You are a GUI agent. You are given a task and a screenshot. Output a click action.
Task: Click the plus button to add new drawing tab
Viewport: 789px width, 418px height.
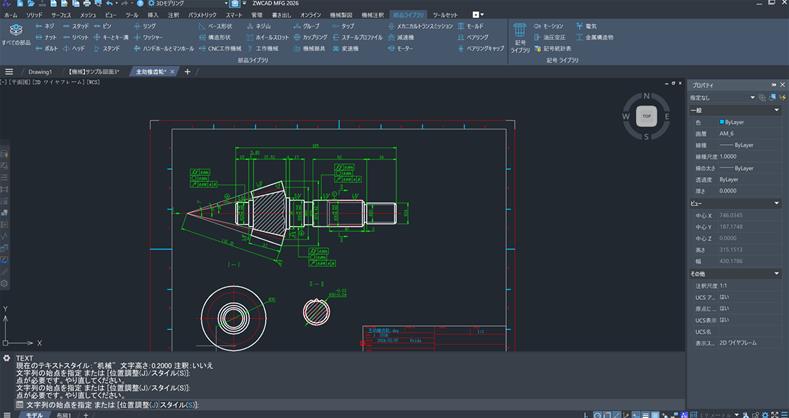tap(187, 72)
